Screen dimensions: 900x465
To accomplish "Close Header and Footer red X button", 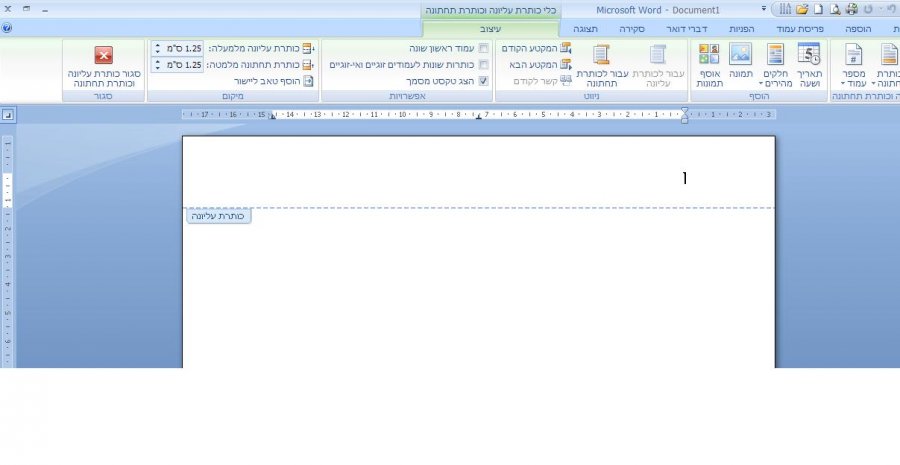I will coord(104,55).
